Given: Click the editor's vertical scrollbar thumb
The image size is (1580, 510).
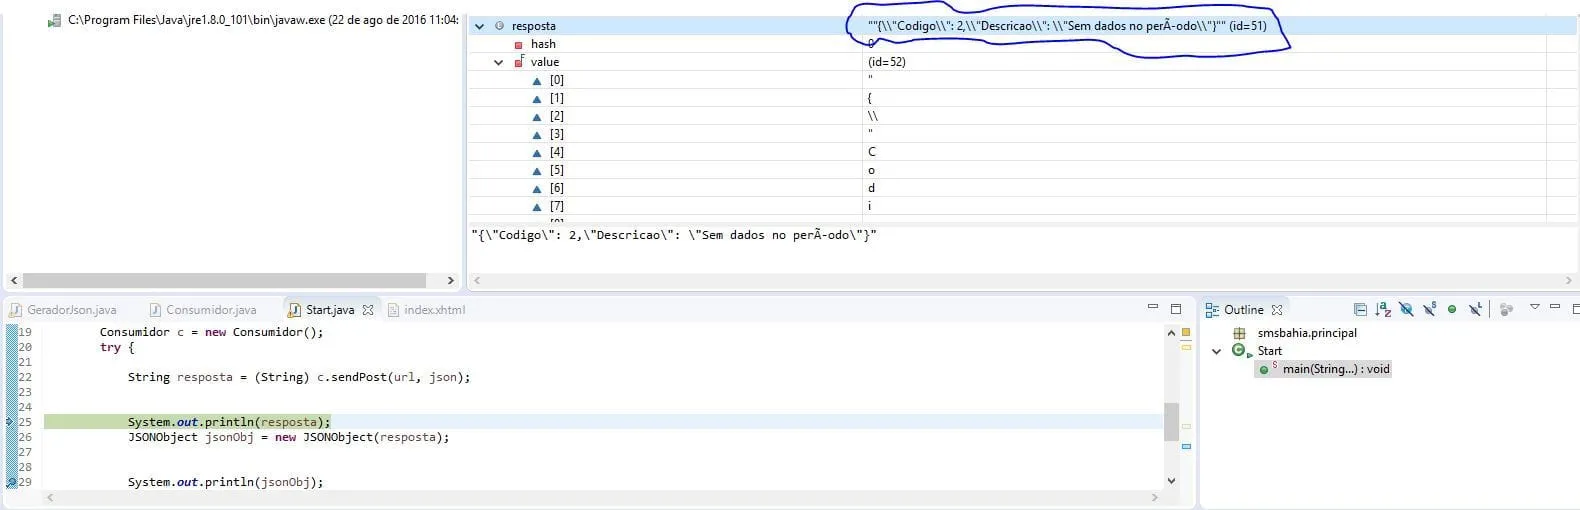Looking at the screenshot, I should [x=1172, y=421].
